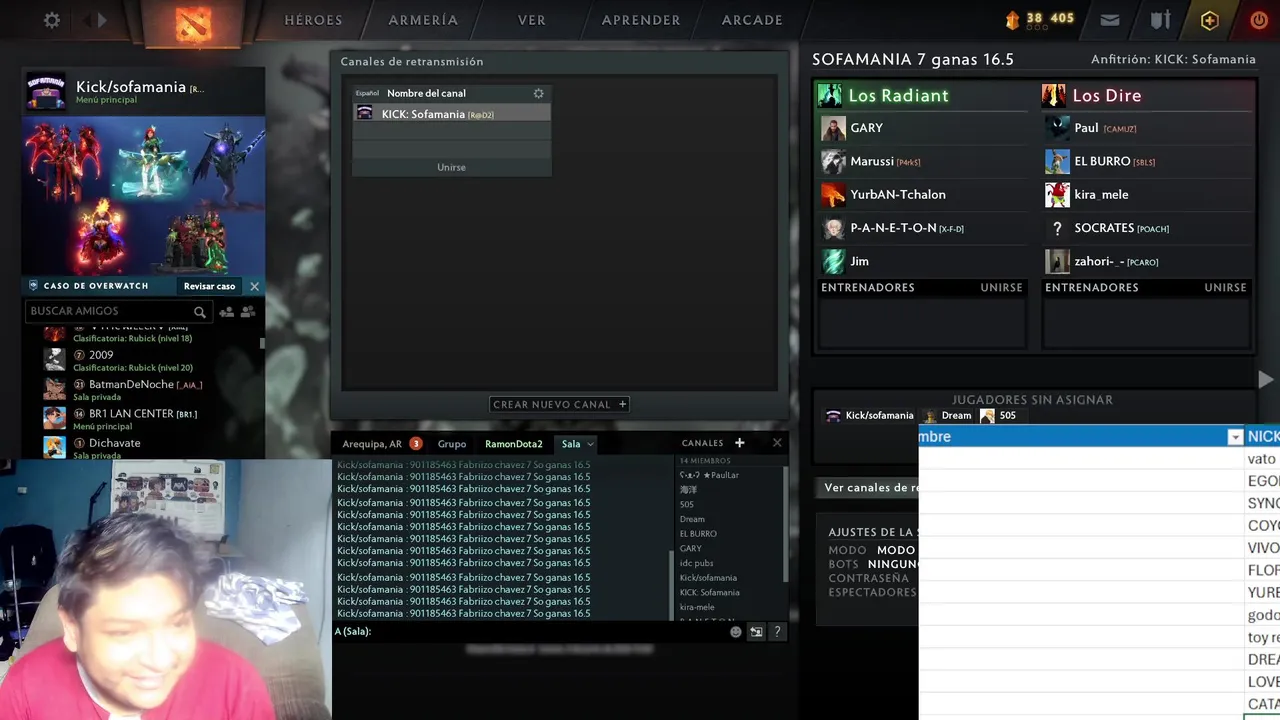Open the shards balance showing 38 405
The height and width of the screenshot is (720, 1280).
1040,19
